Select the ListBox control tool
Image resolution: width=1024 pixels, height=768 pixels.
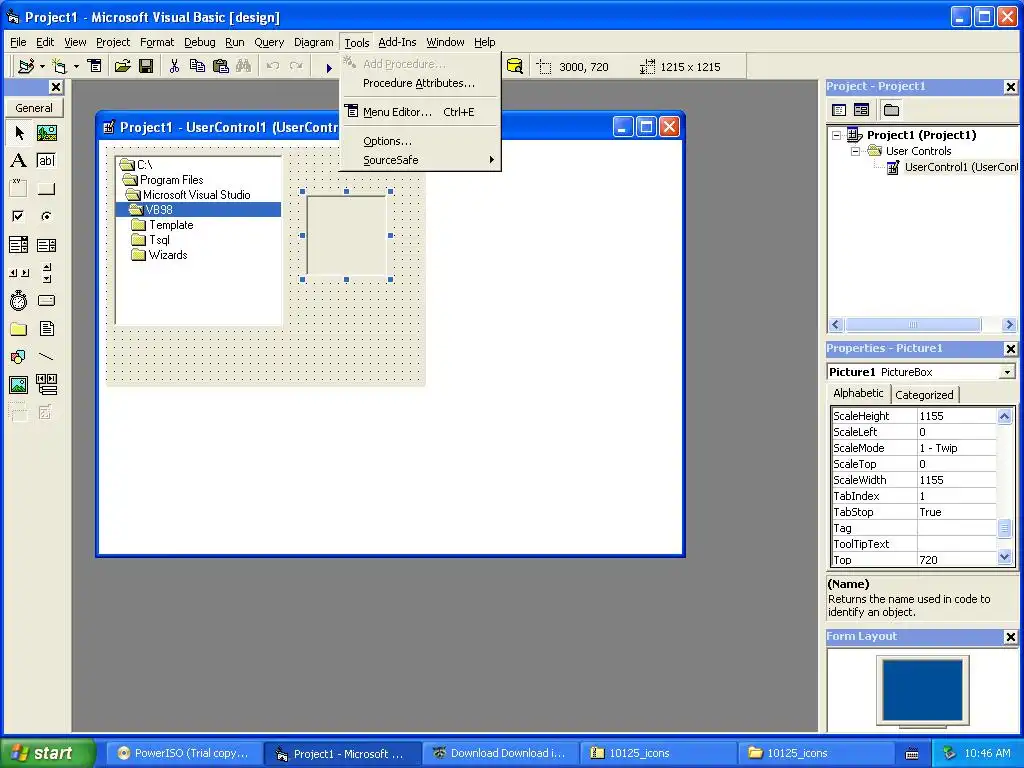click(46, 245)
